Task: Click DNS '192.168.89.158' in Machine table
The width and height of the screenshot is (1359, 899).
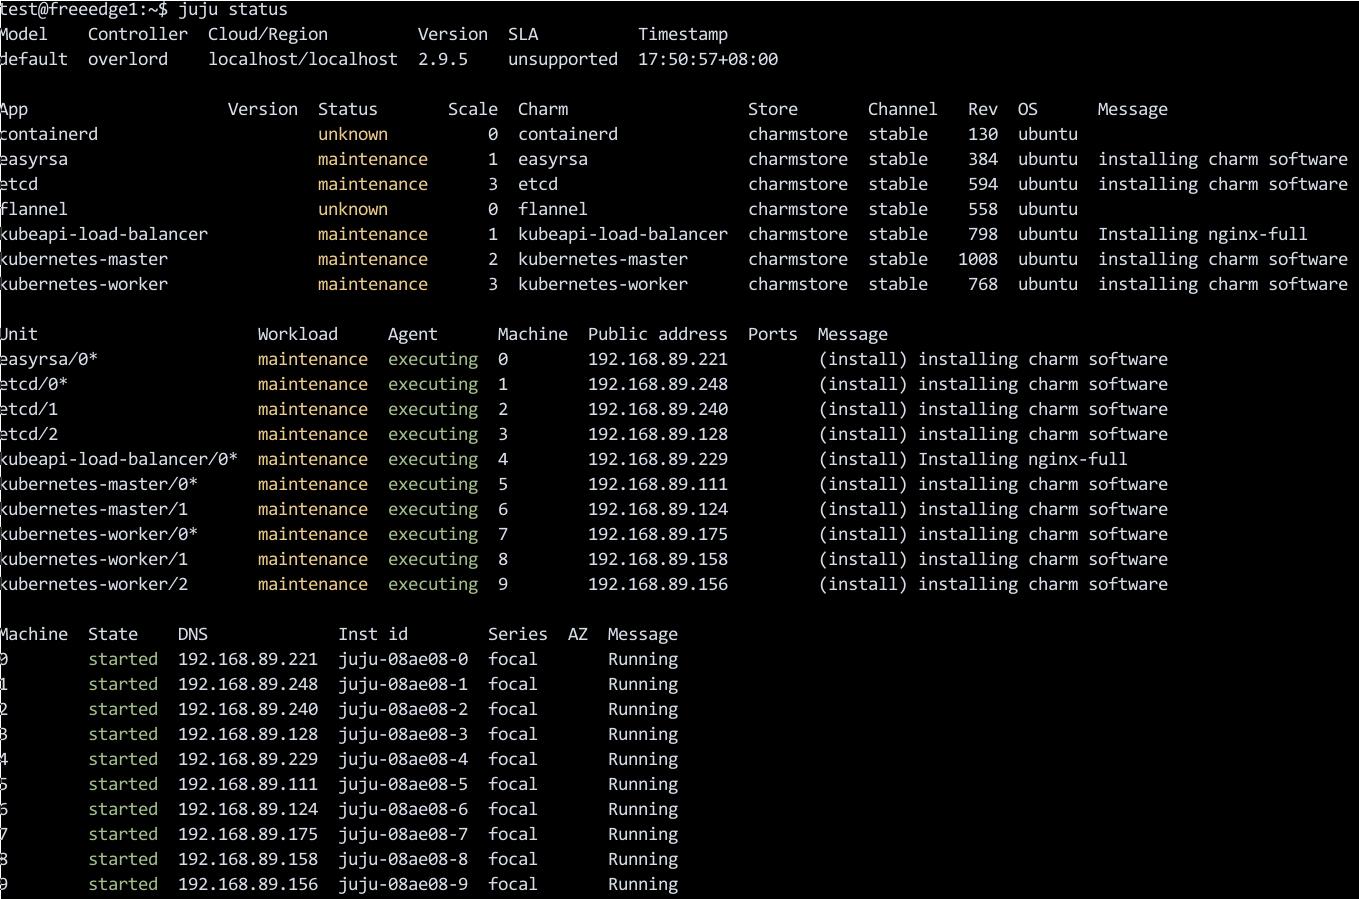Action: click(248, 859)
